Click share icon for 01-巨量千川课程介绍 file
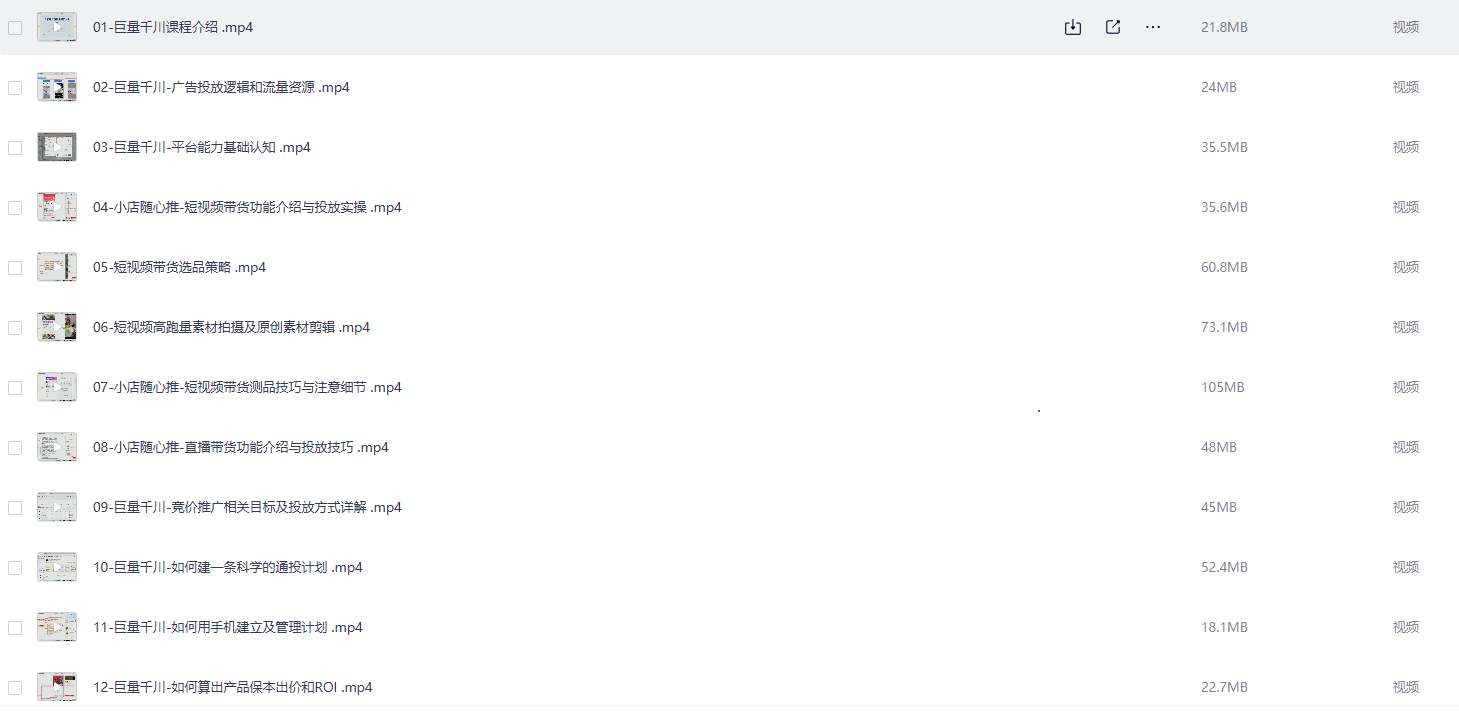The image size is (1459, 713). coord(1113,27)
